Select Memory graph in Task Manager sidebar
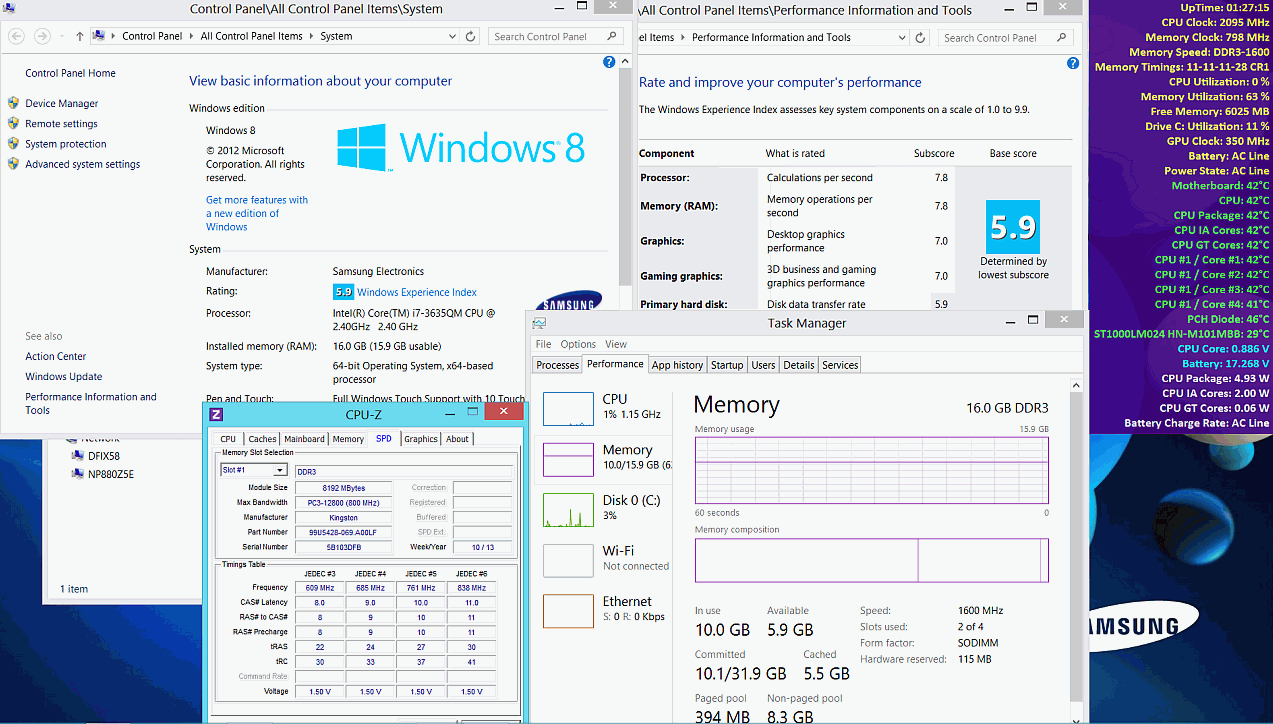 point(568,459)
